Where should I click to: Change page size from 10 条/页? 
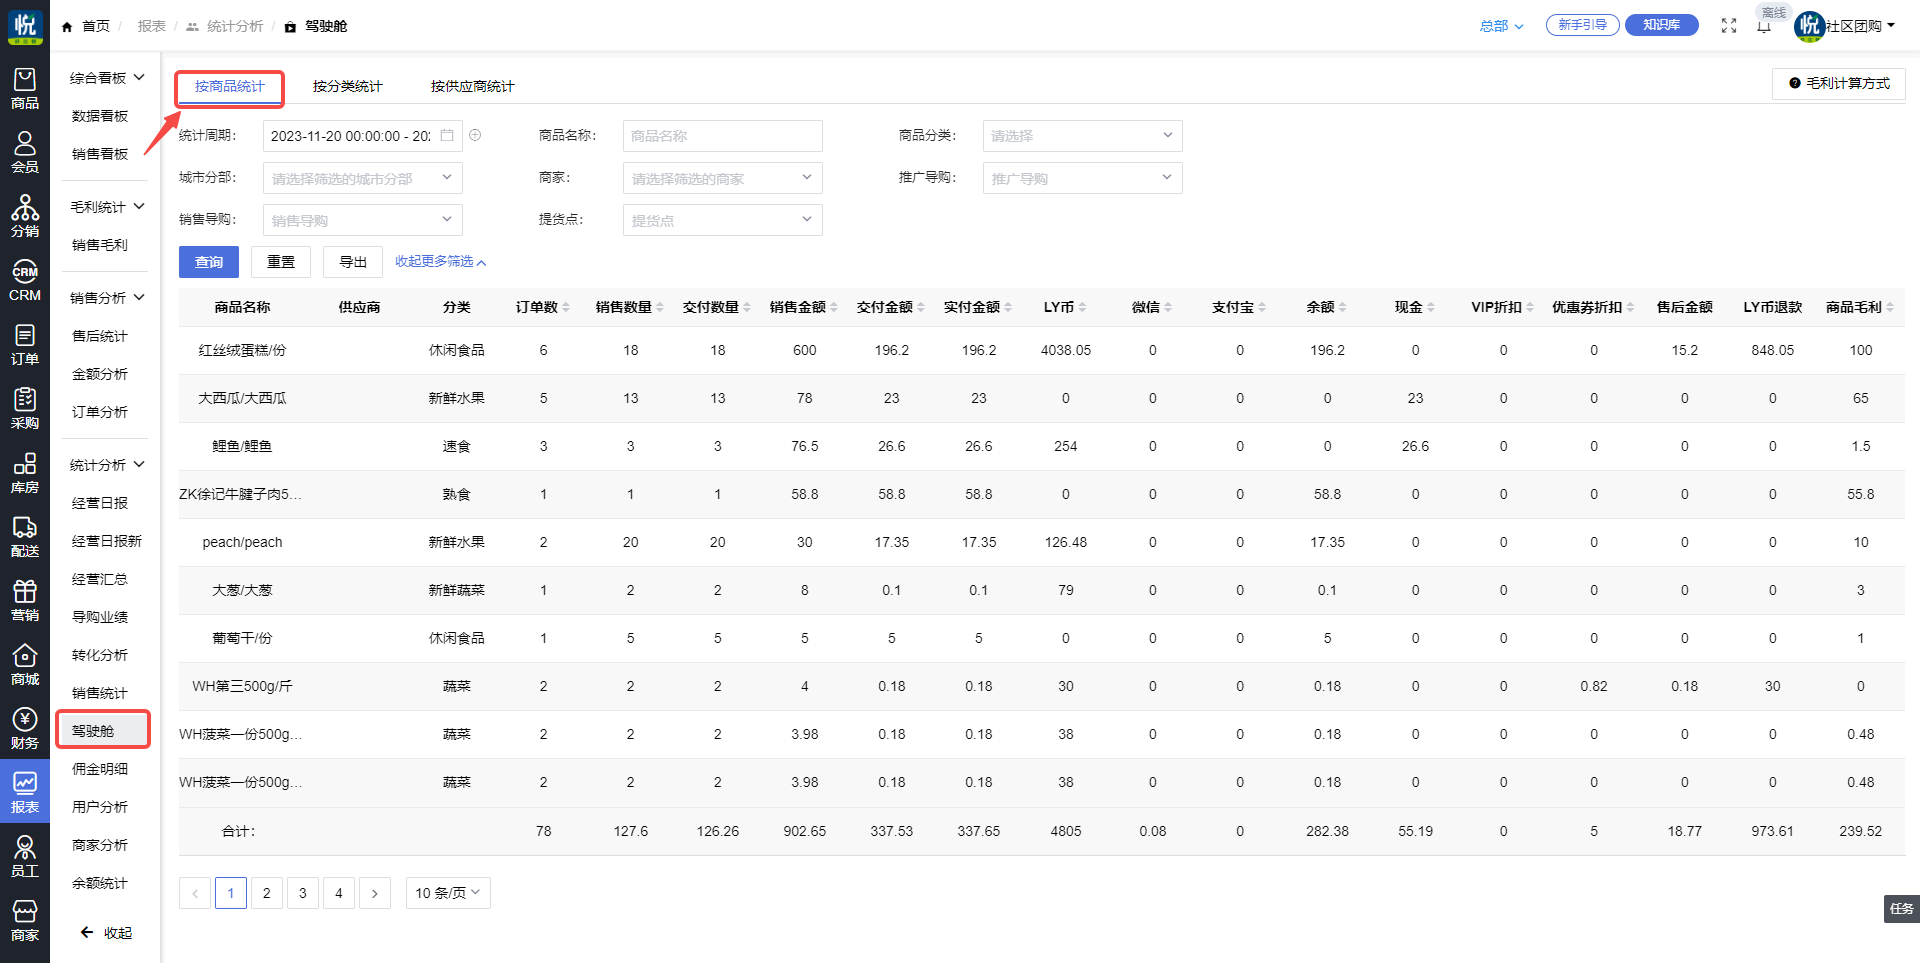tap(448, 893)
